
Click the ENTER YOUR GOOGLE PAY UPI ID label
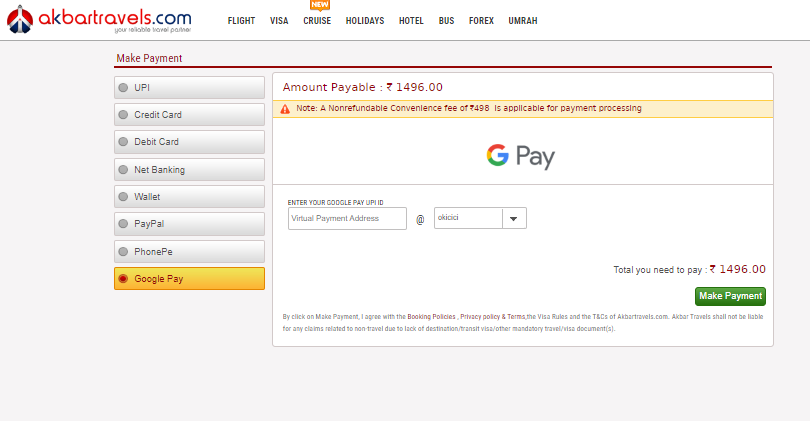point(336,202)
